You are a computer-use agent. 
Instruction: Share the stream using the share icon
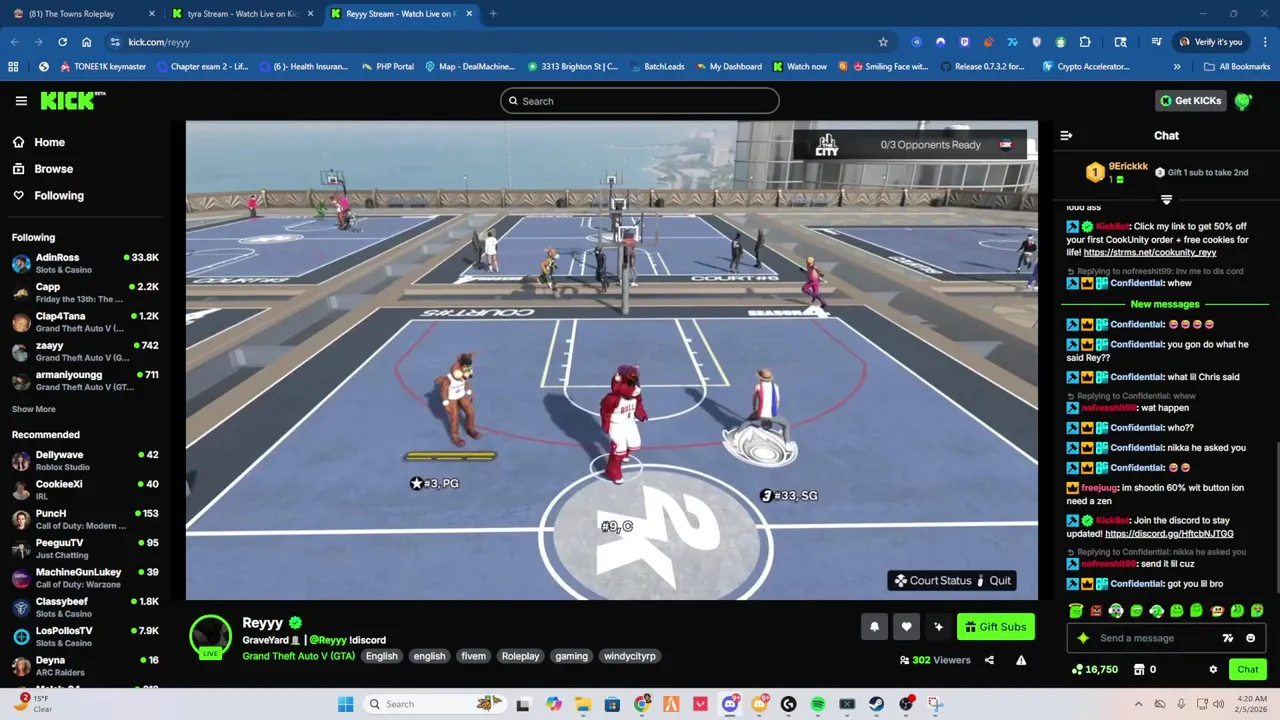pyautogui.click(x=989, y=660)
